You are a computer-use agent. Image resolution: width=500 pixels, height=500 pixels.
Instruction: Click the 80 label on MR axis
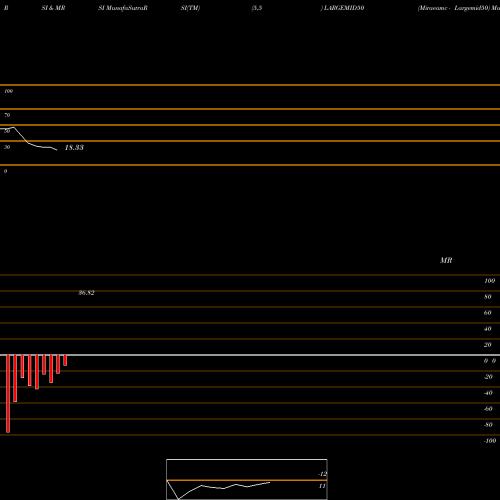tap(488, 297)
